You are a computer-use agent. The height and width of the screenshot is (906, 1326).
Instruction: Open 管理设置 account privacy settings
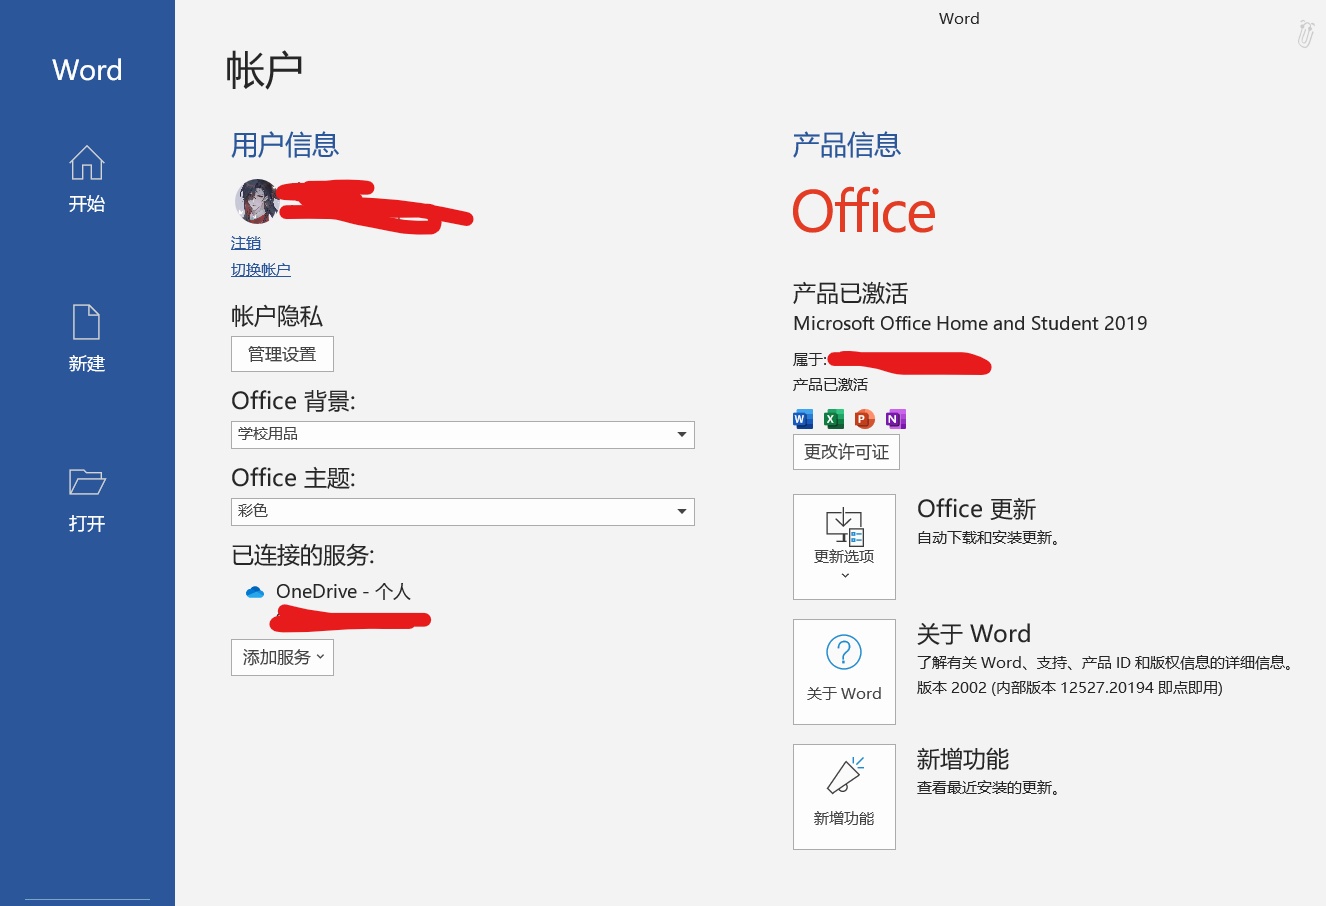click(x=282, y=354)
